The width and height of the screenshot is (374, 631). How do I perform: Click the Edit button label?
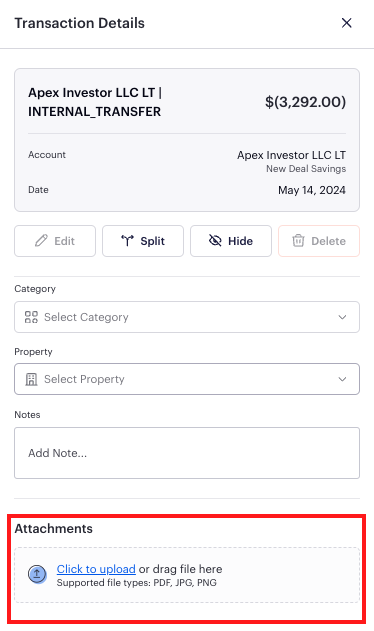click(x=64, y=241)
